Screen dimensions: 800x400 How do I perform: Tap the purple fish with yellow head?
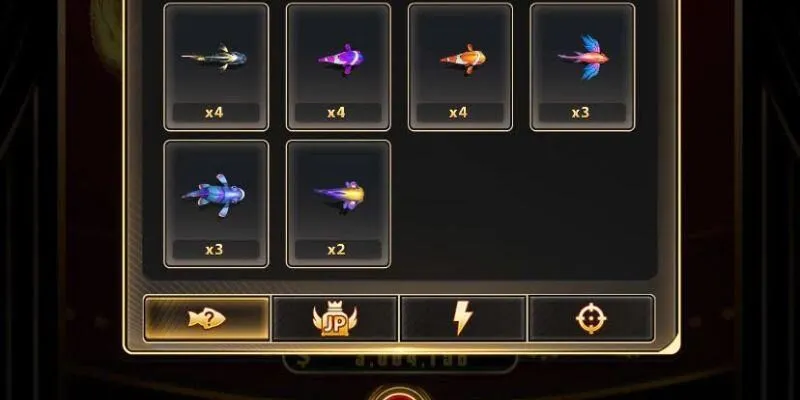pyautogui.click(x=340, y=194)
